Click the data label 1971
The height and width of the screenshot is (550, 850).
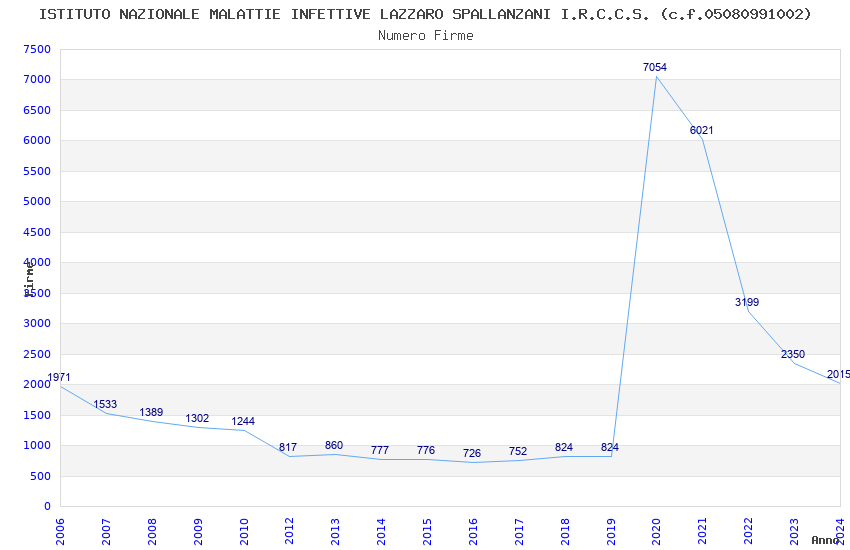tap(59, 378)
